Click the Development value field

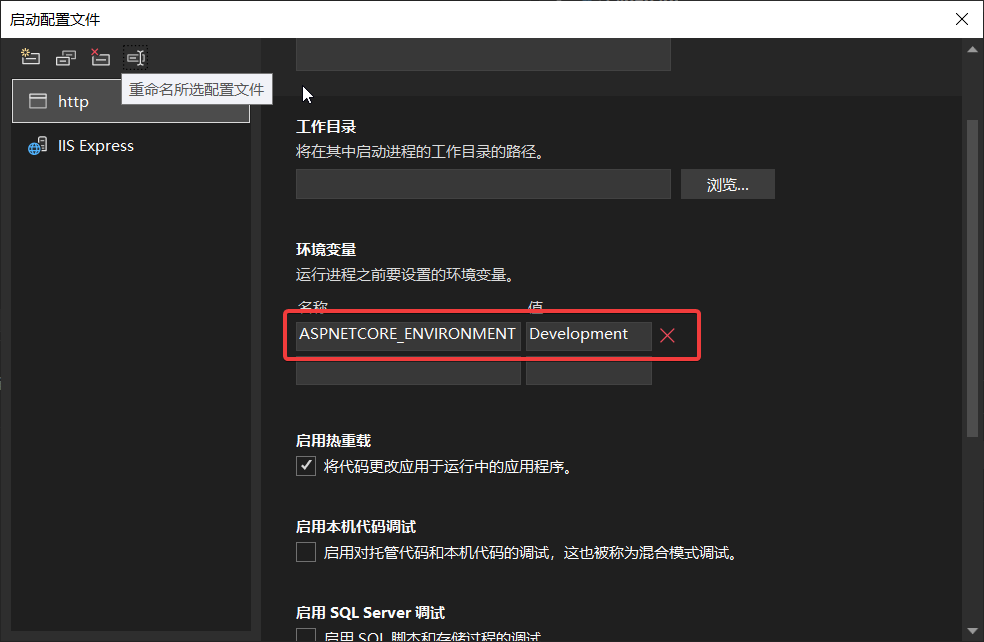coord(589,335)
